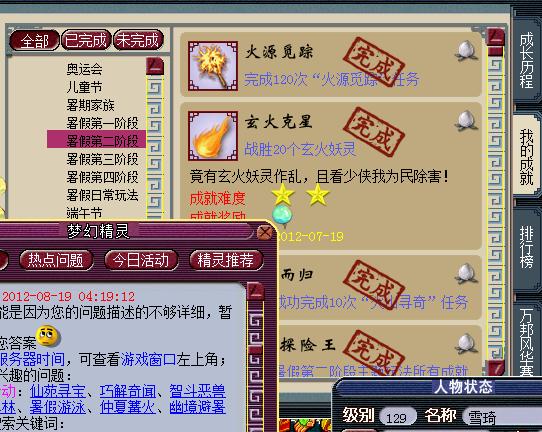
Task: Expand the 探险王 achievement entry
Action: pyautogui.click(x=380, y=351)
